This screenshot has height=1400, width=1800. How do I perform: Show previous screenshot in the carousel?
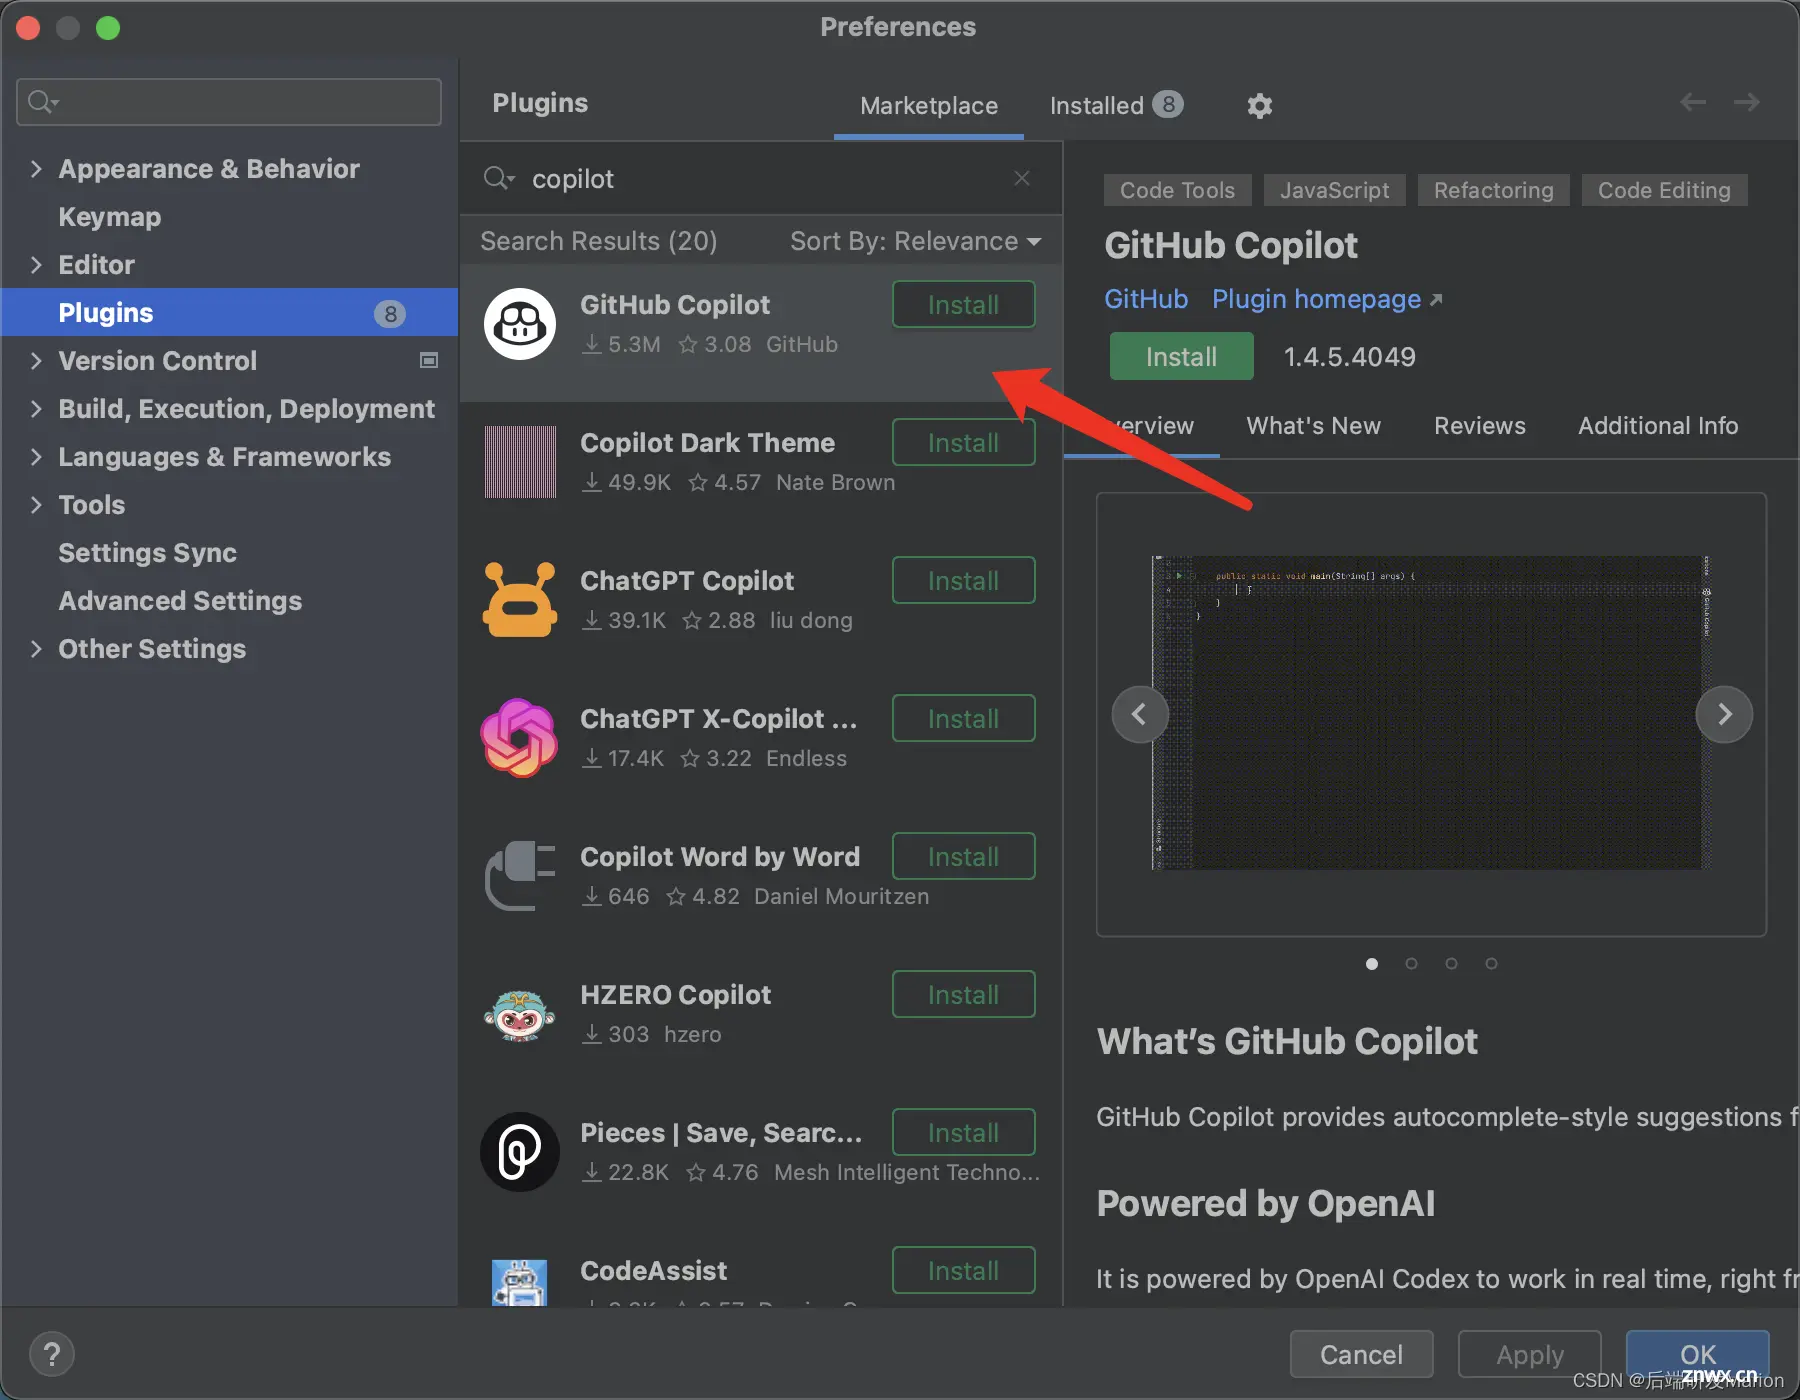click(x=1140, y=714)
